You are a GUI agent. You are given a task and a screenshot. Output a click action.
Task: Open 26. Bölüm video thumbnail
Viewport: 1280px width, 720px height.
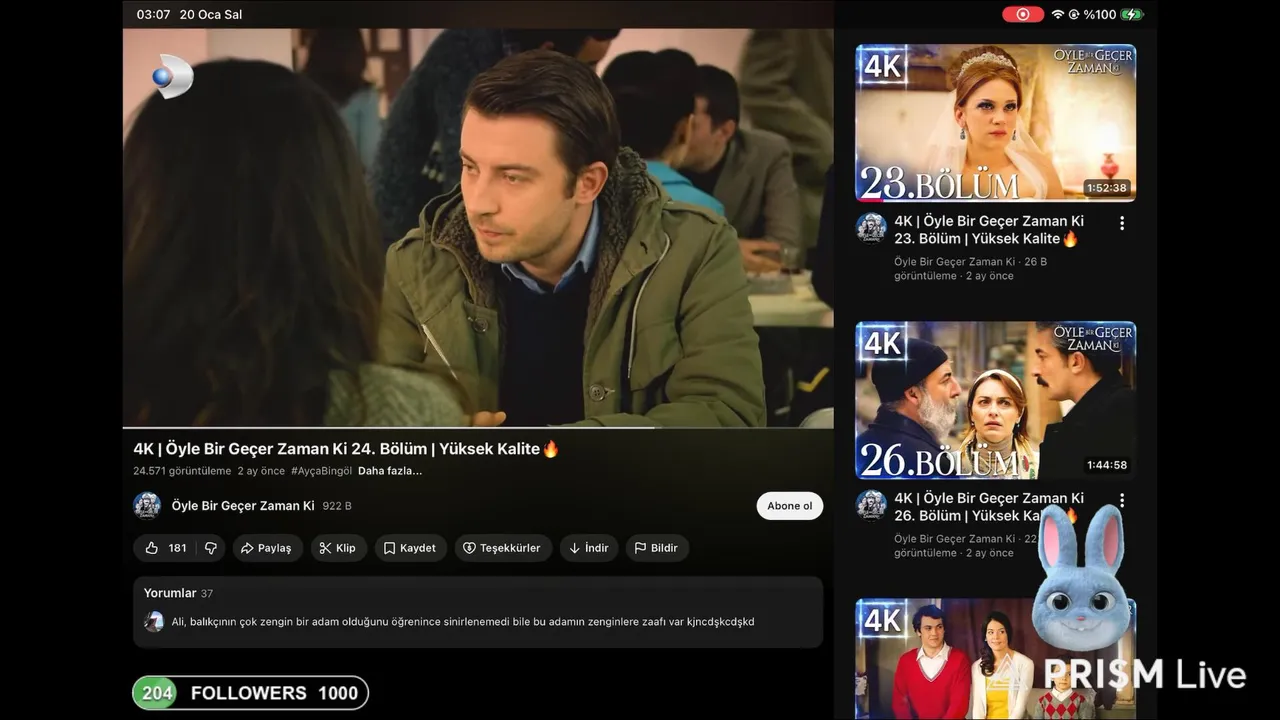tap(996, 400)
